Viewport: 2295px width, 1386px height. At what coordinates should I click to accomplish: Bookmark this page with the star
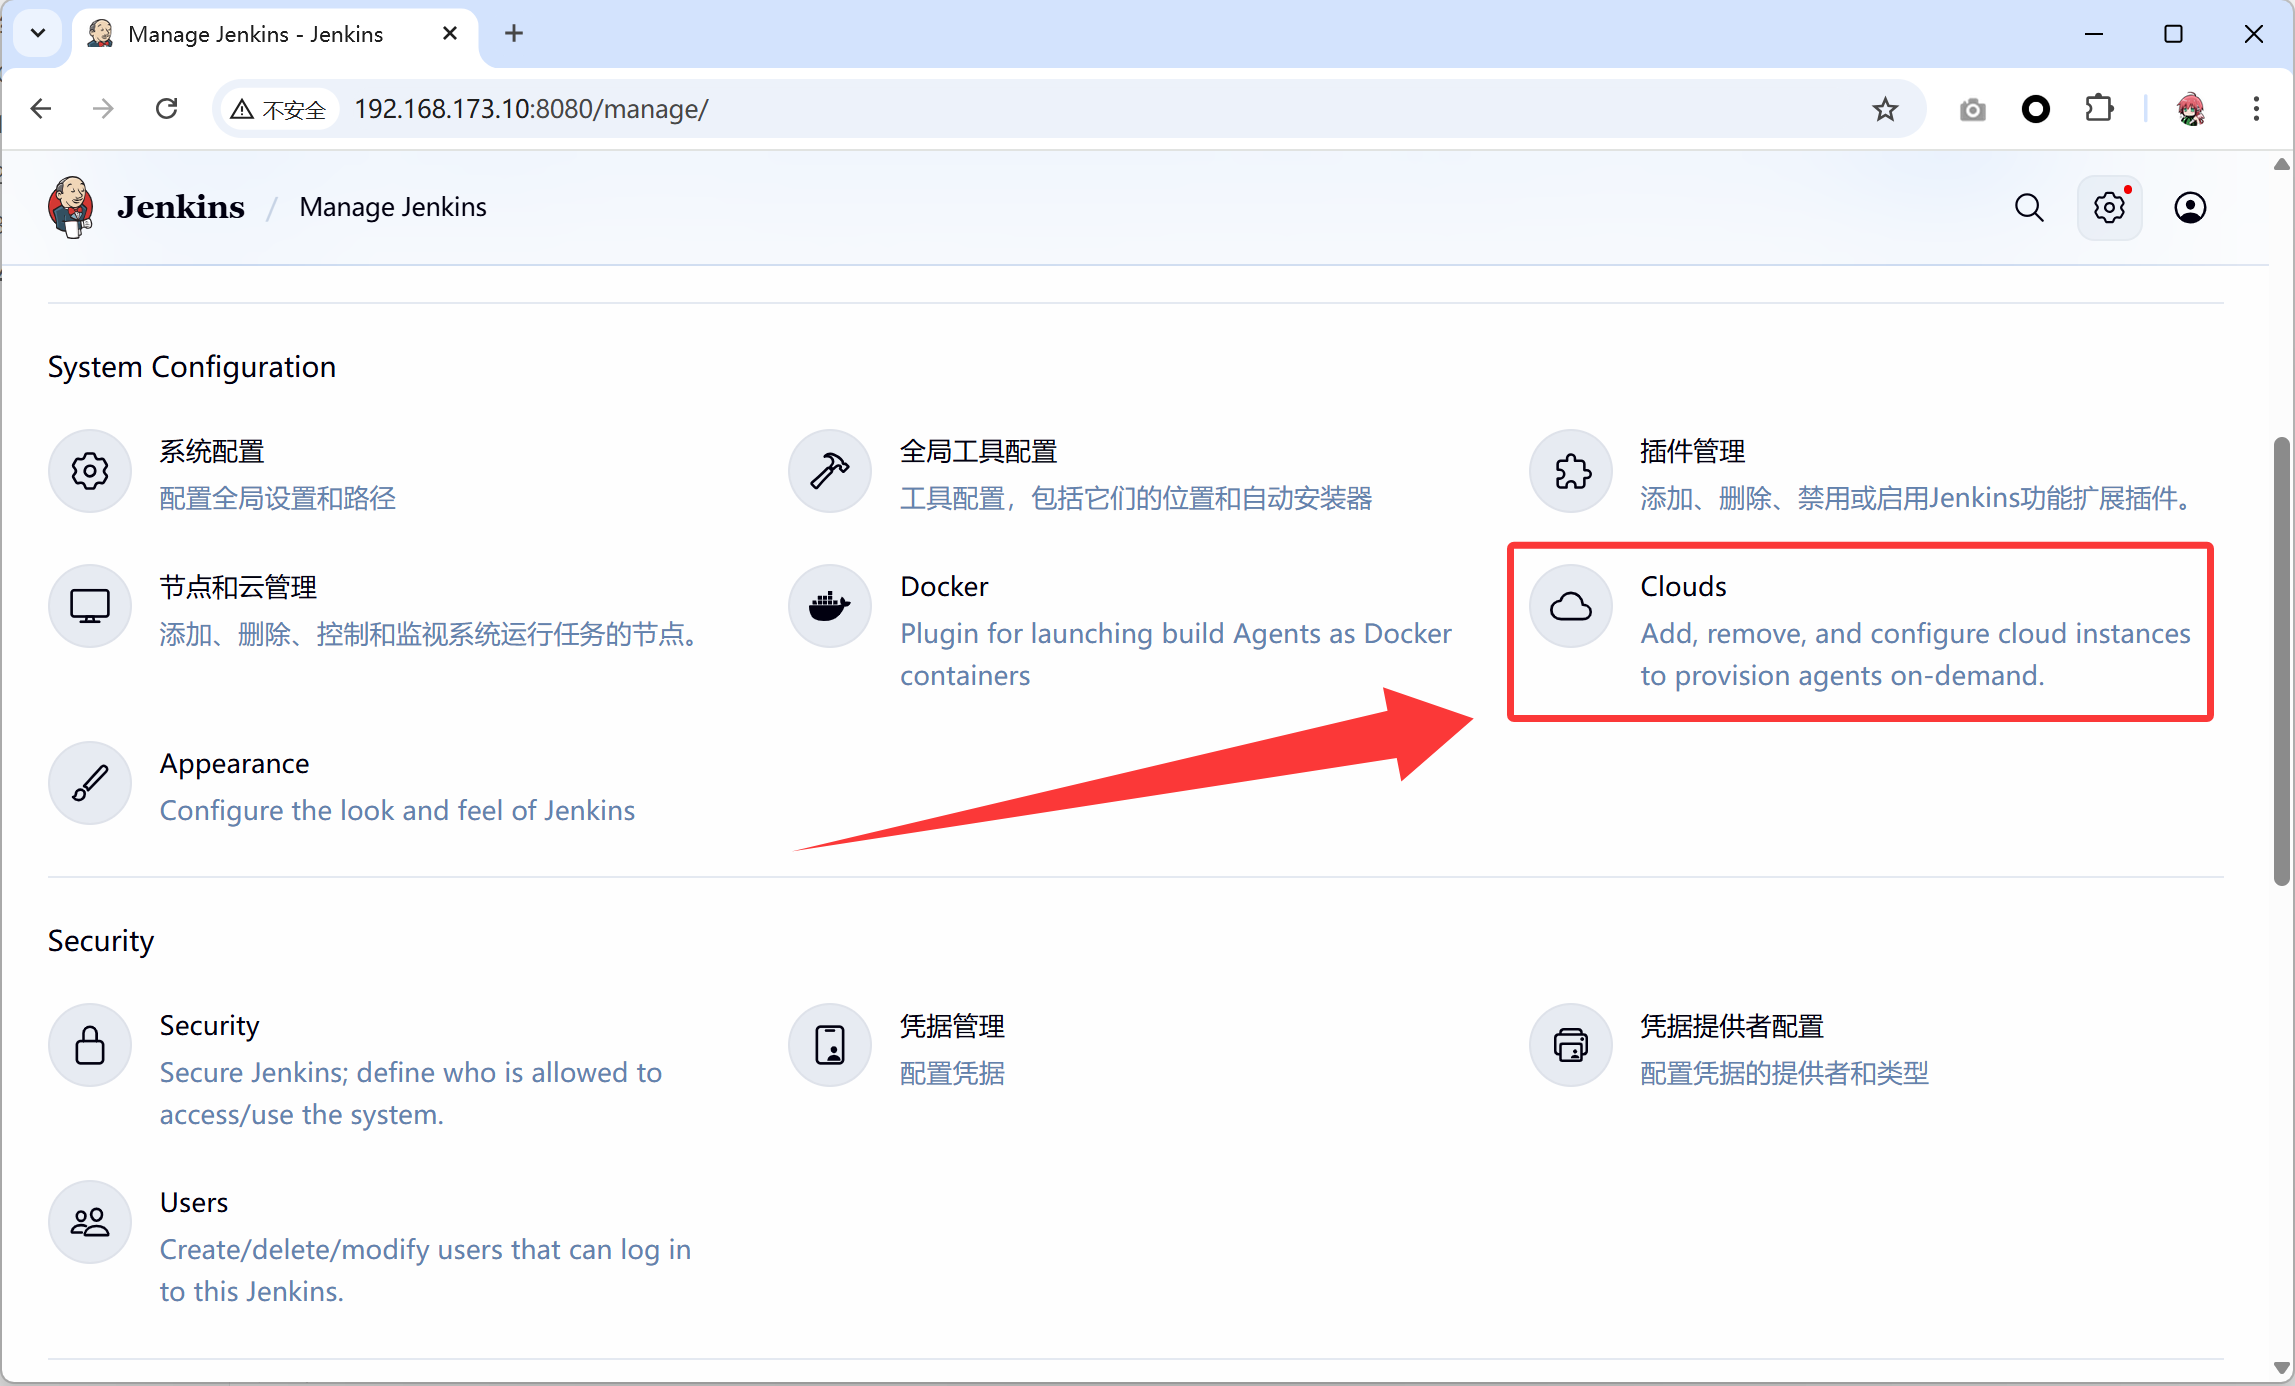coord(1885,109)
